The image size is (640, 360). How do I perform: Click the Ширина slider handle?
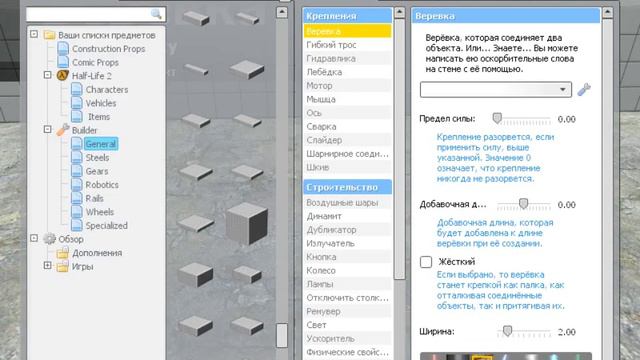click(507, 331)
